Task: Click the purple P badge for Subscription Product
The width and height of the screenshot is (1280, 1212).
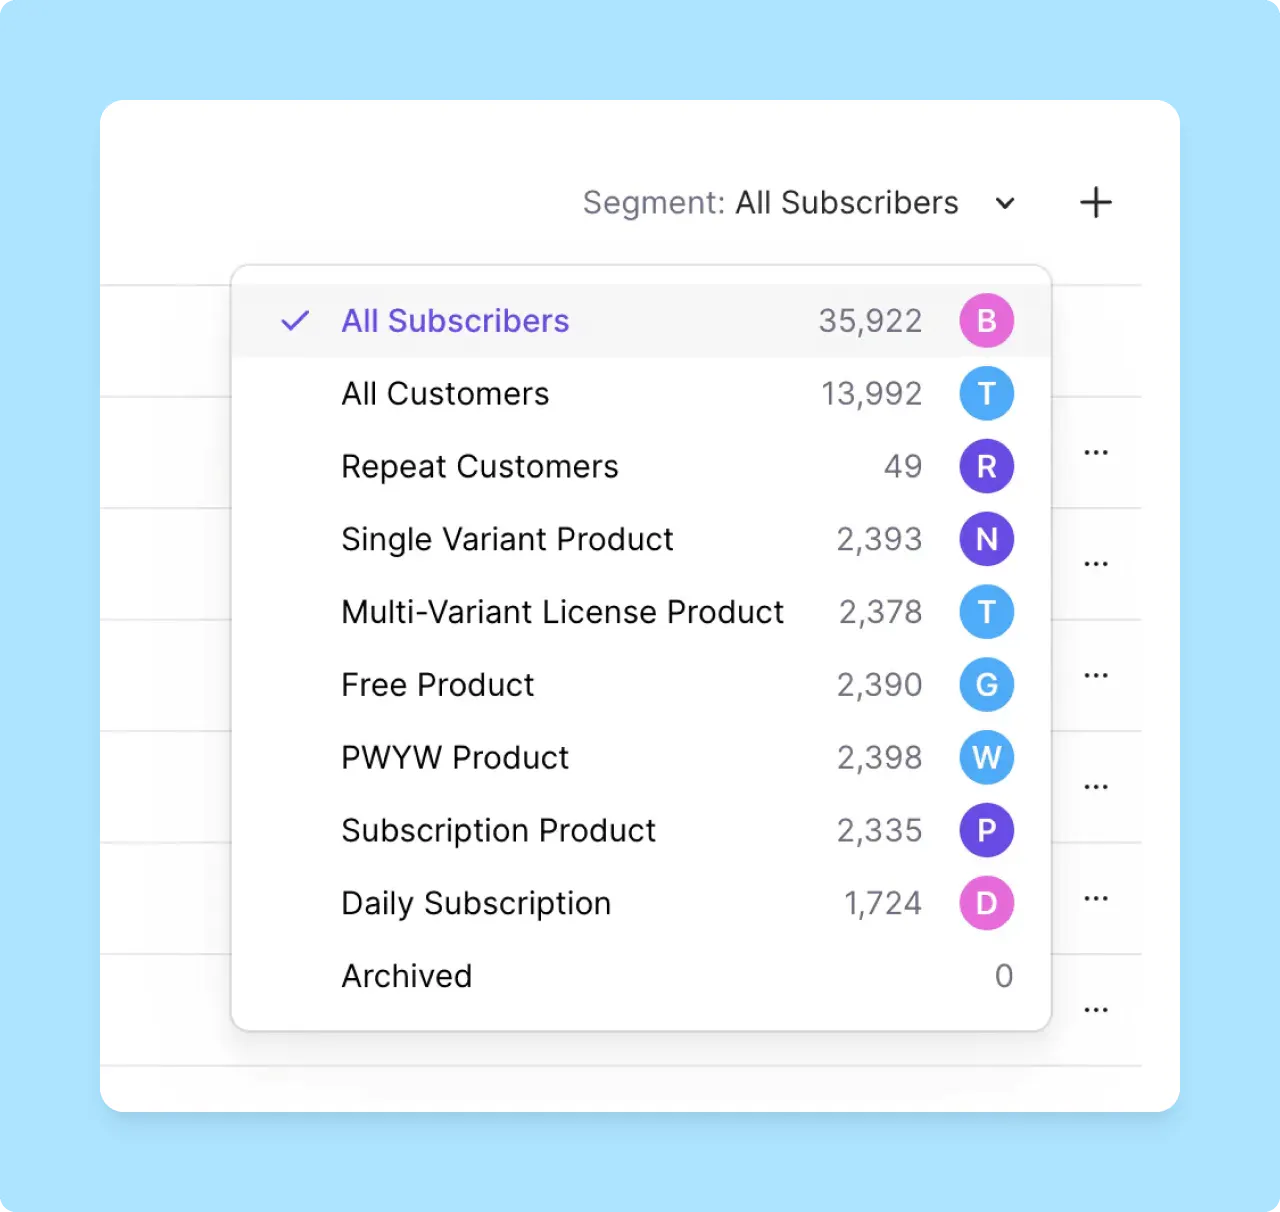Action: [986, 830]
